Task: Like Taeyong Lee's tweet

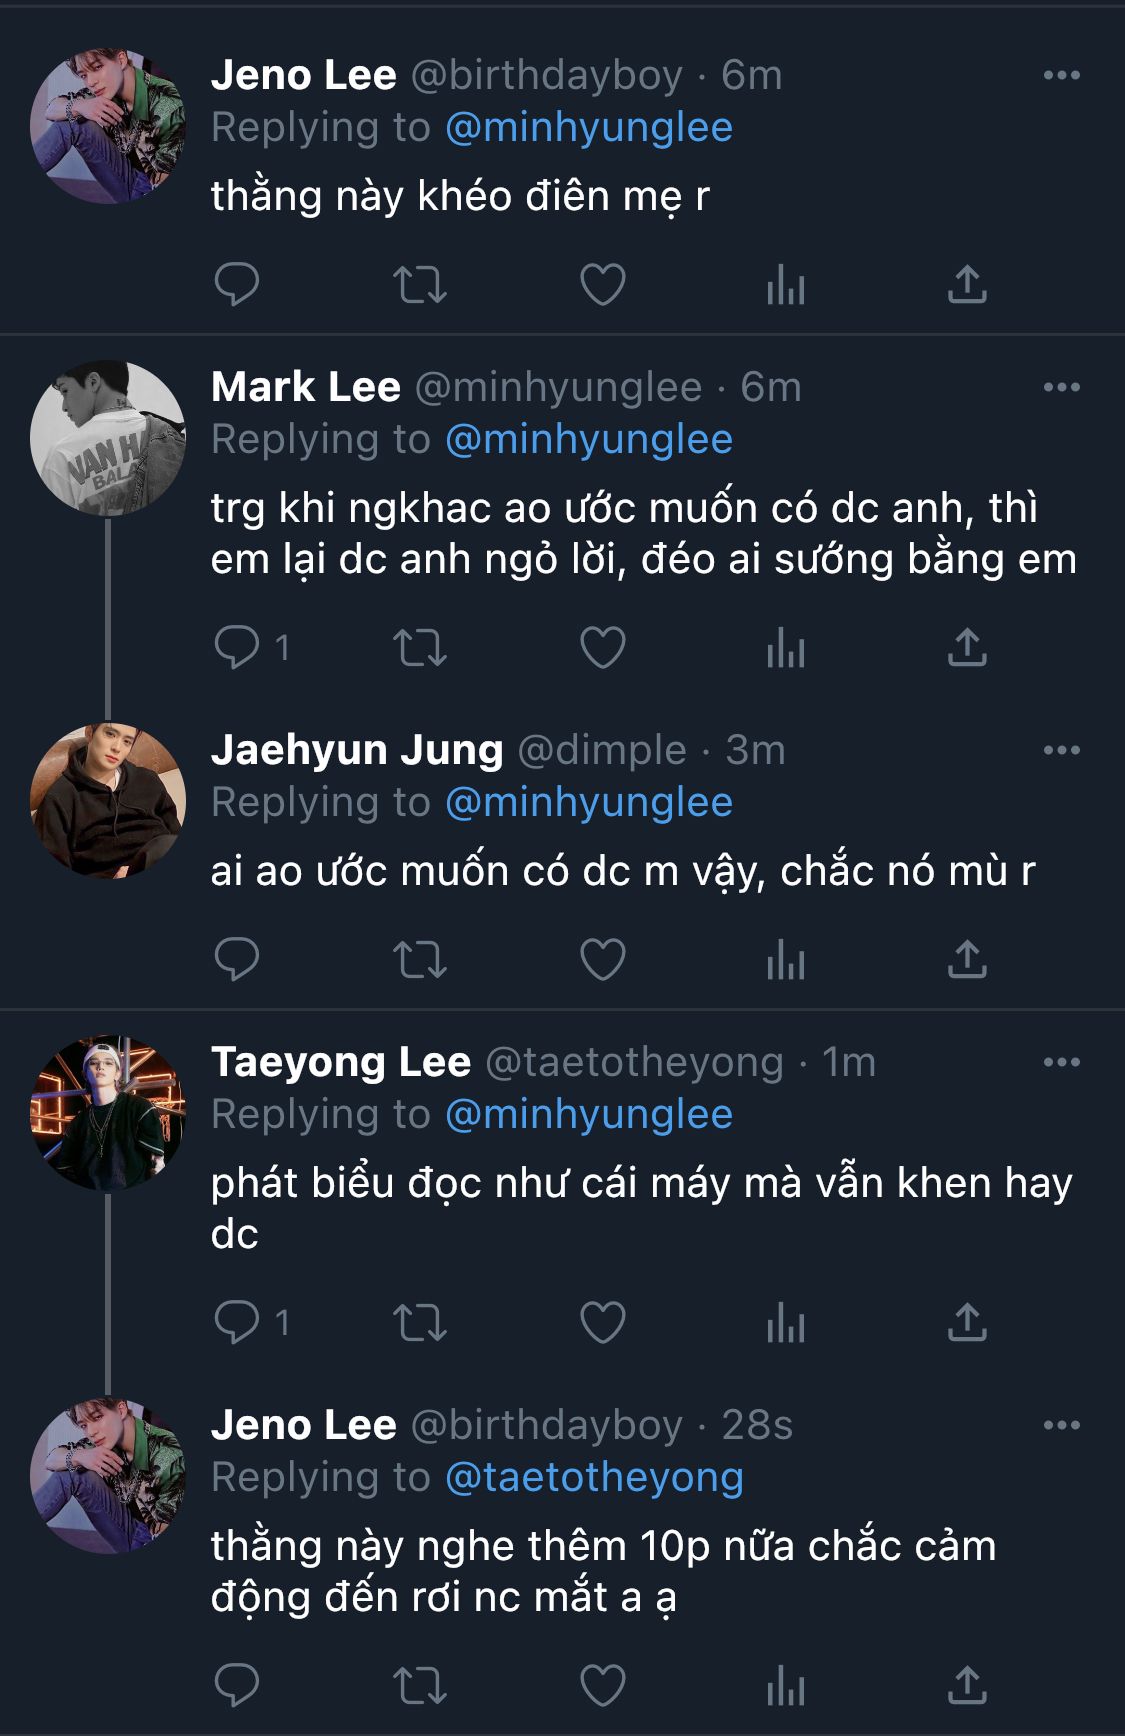Action: coord(603,1322)
